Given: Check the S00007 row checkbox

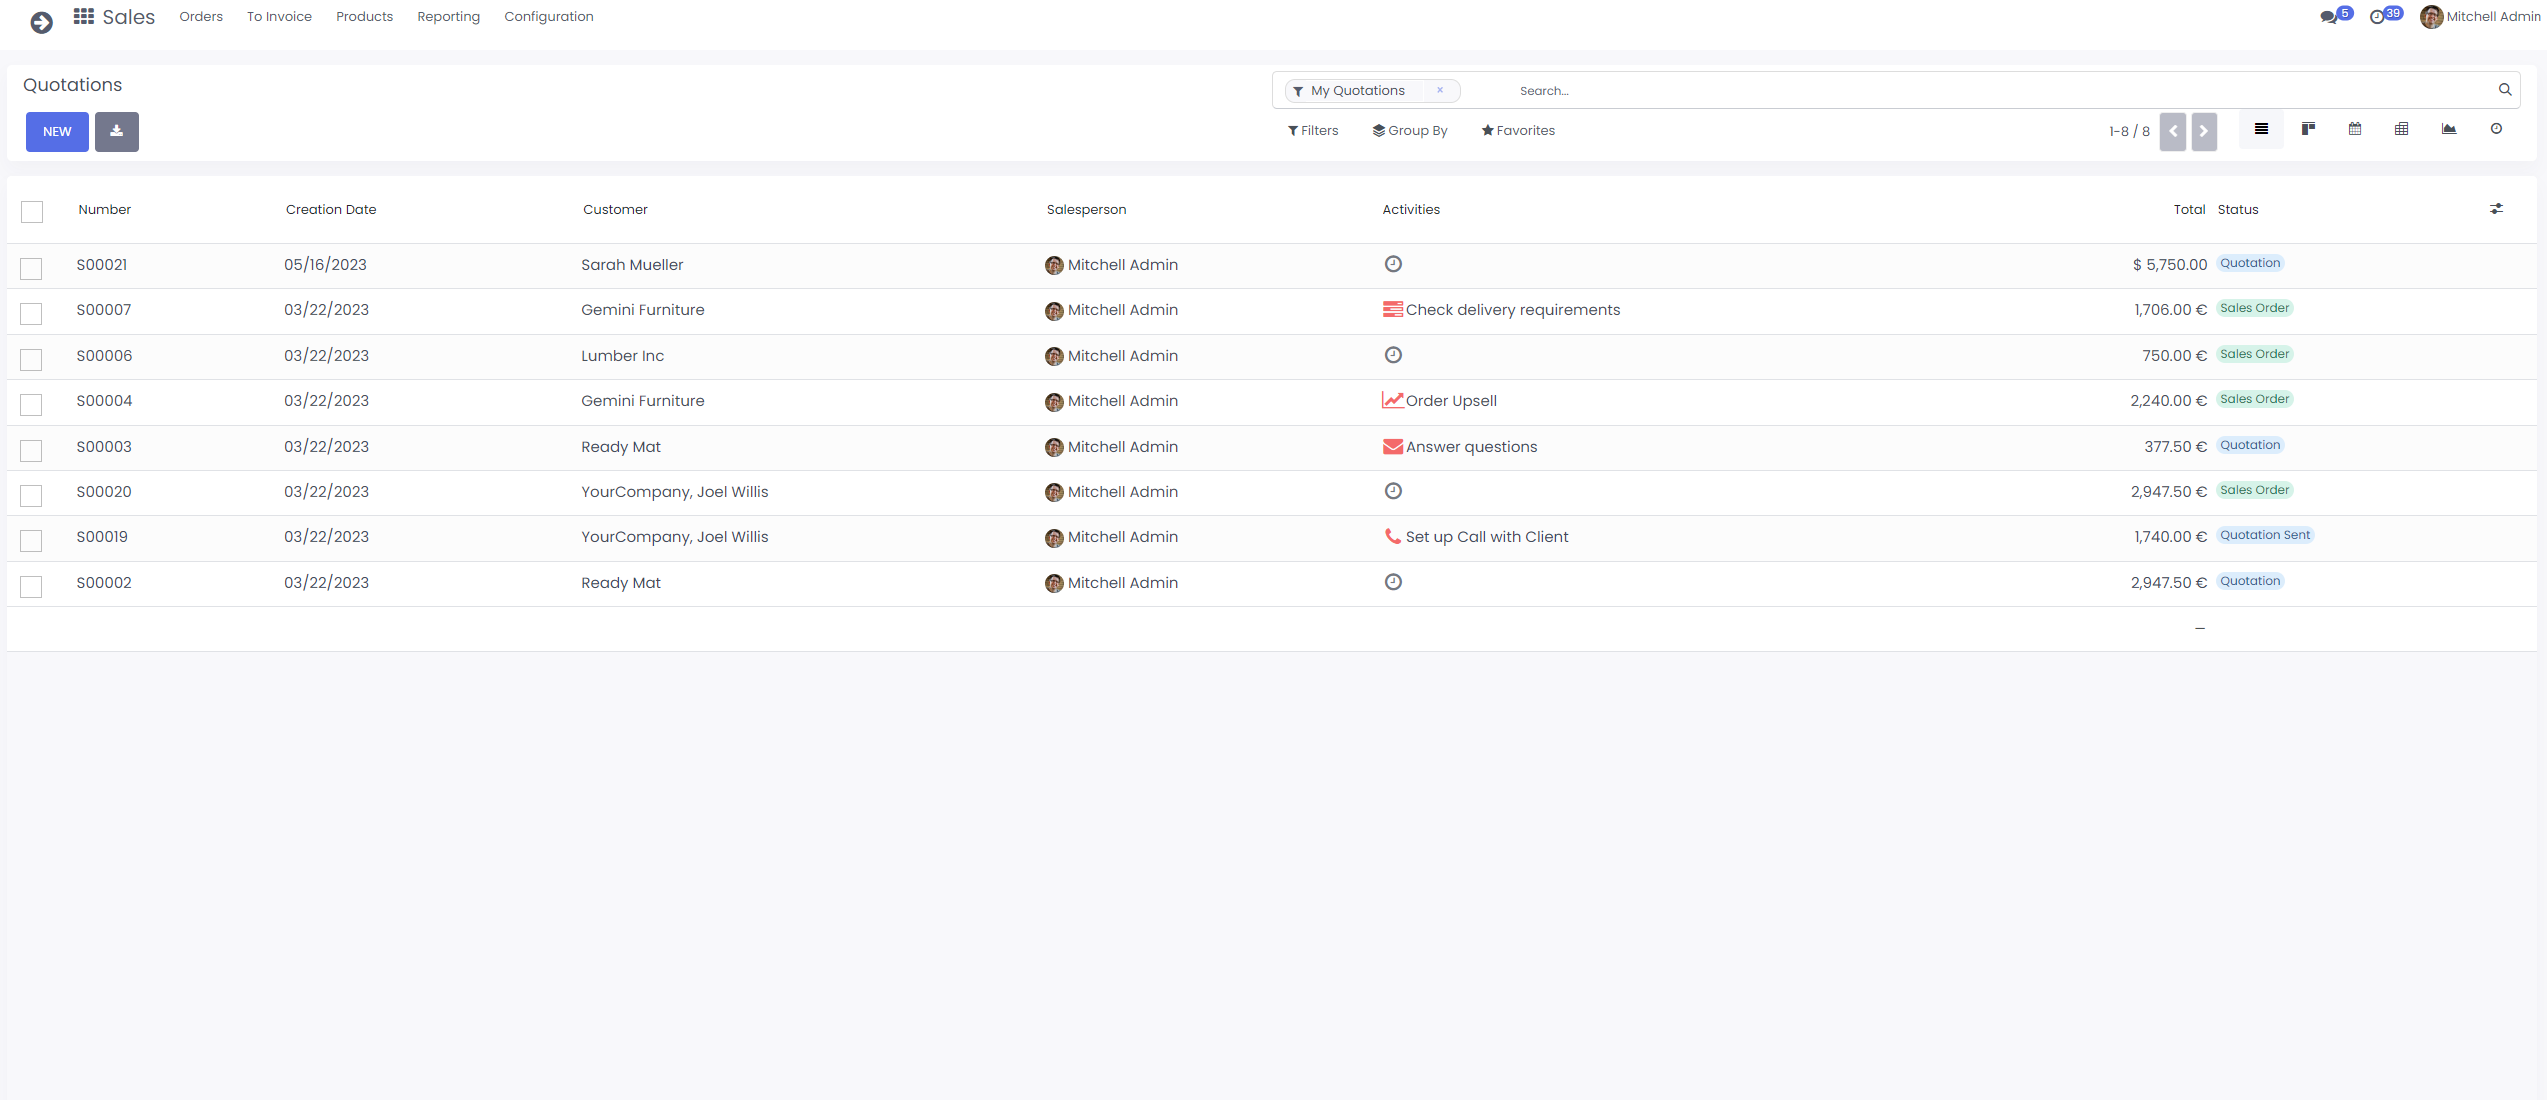Looking at the screenshot, I should pos(32,314).
